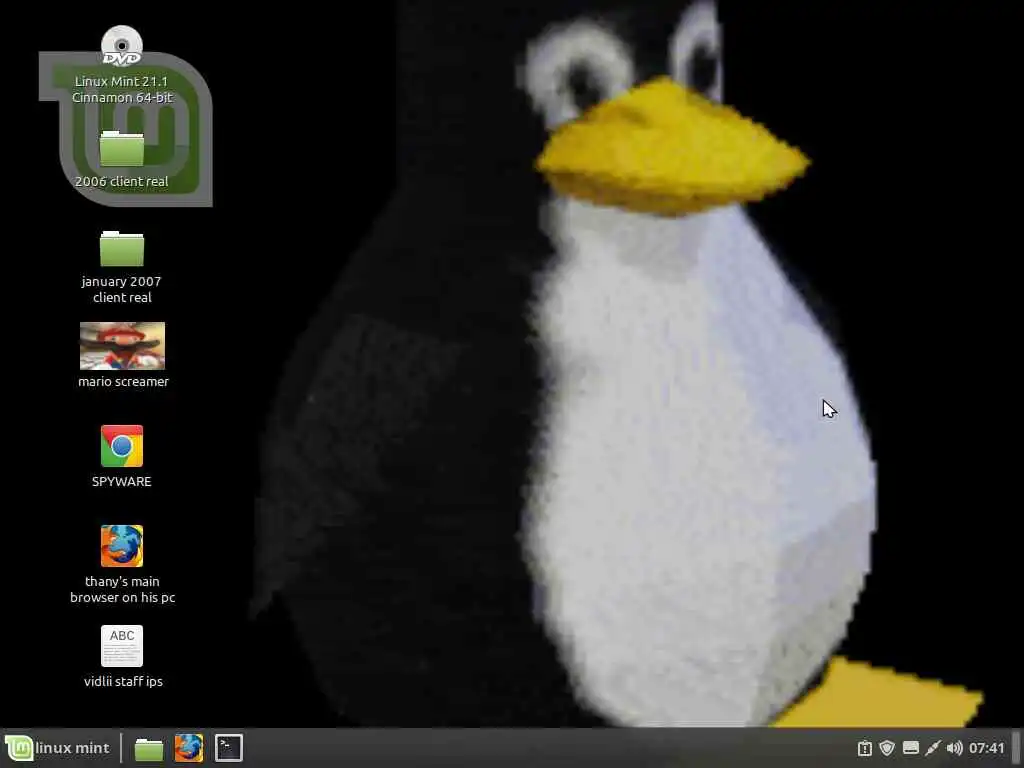The height and width of the screenshot is (768, 1024).
Task: Click the update manager shield tray icon
Action: tap(886, 748)
